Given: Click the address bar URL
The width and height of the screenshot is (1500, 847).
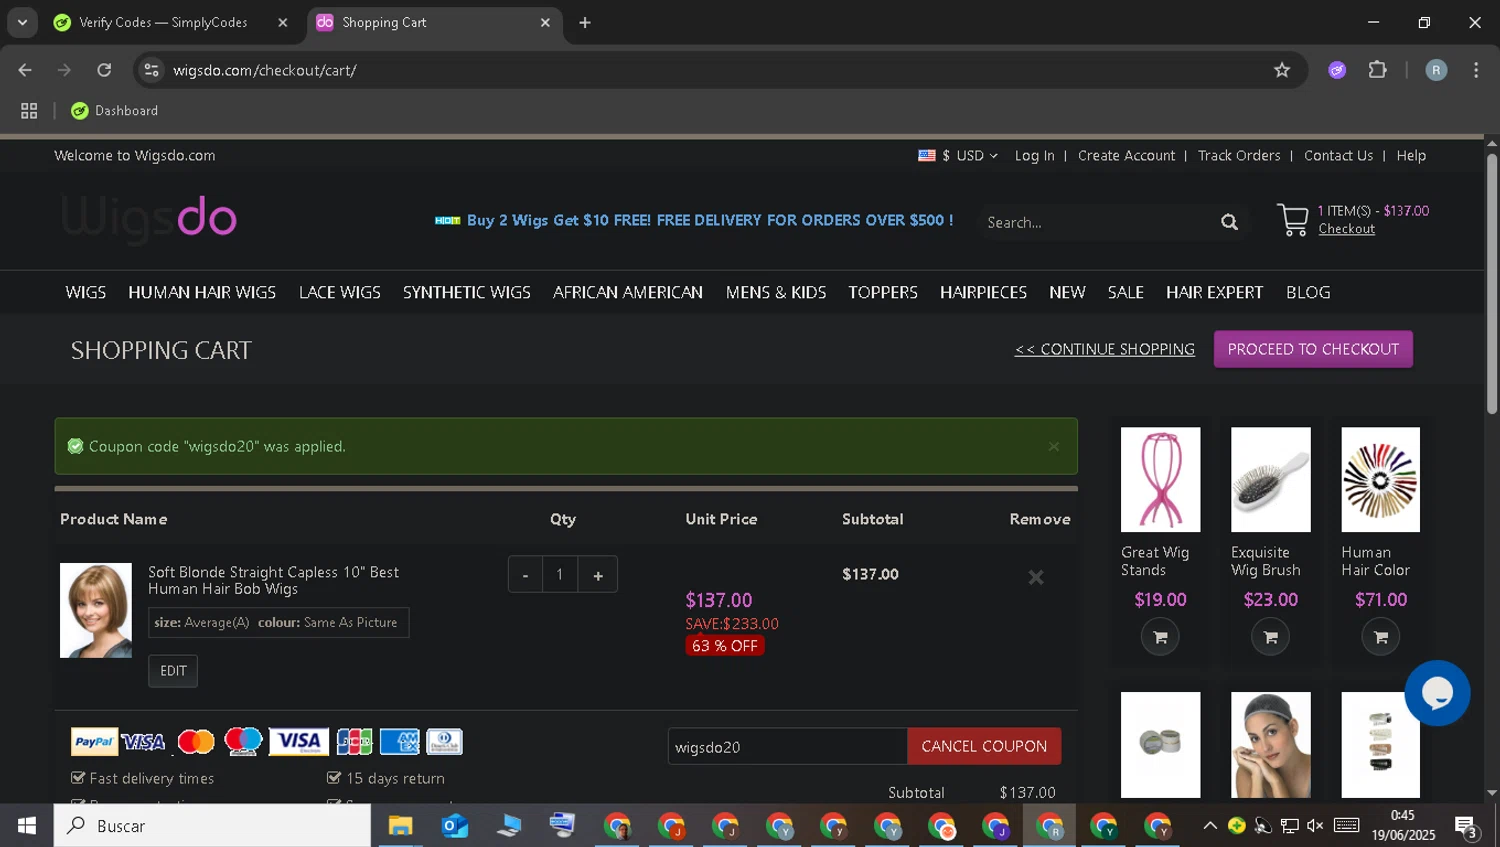Looking at the screenshot, I should [264, 70].
